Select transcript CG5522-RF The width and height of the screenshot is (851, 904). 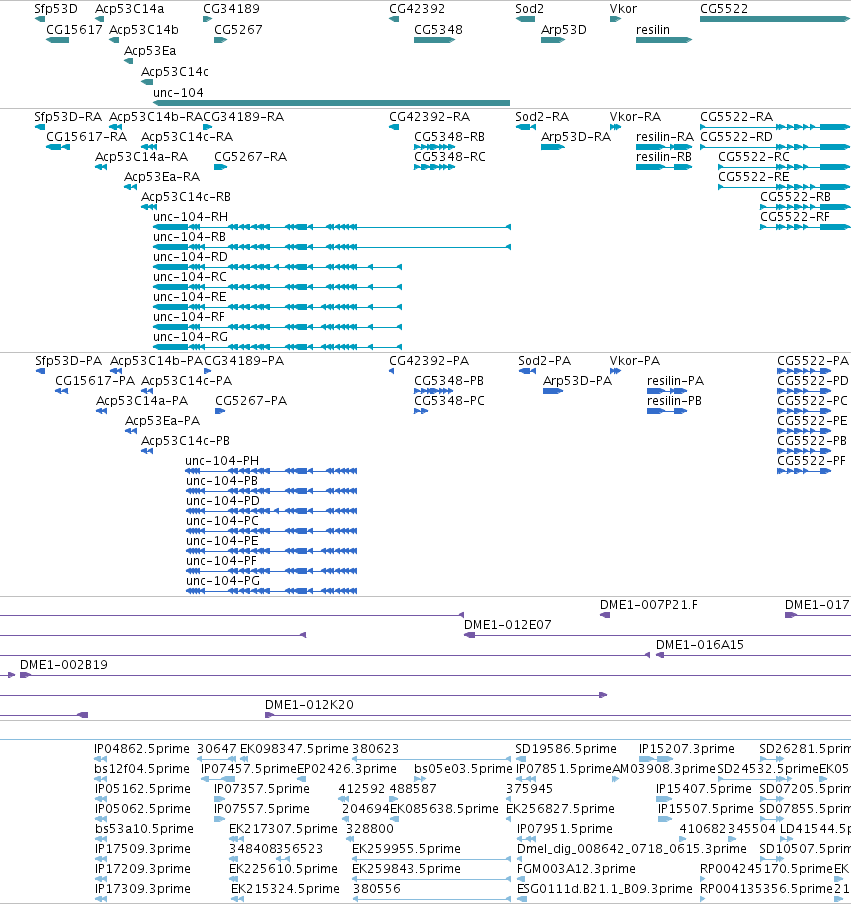pos(805,227)
